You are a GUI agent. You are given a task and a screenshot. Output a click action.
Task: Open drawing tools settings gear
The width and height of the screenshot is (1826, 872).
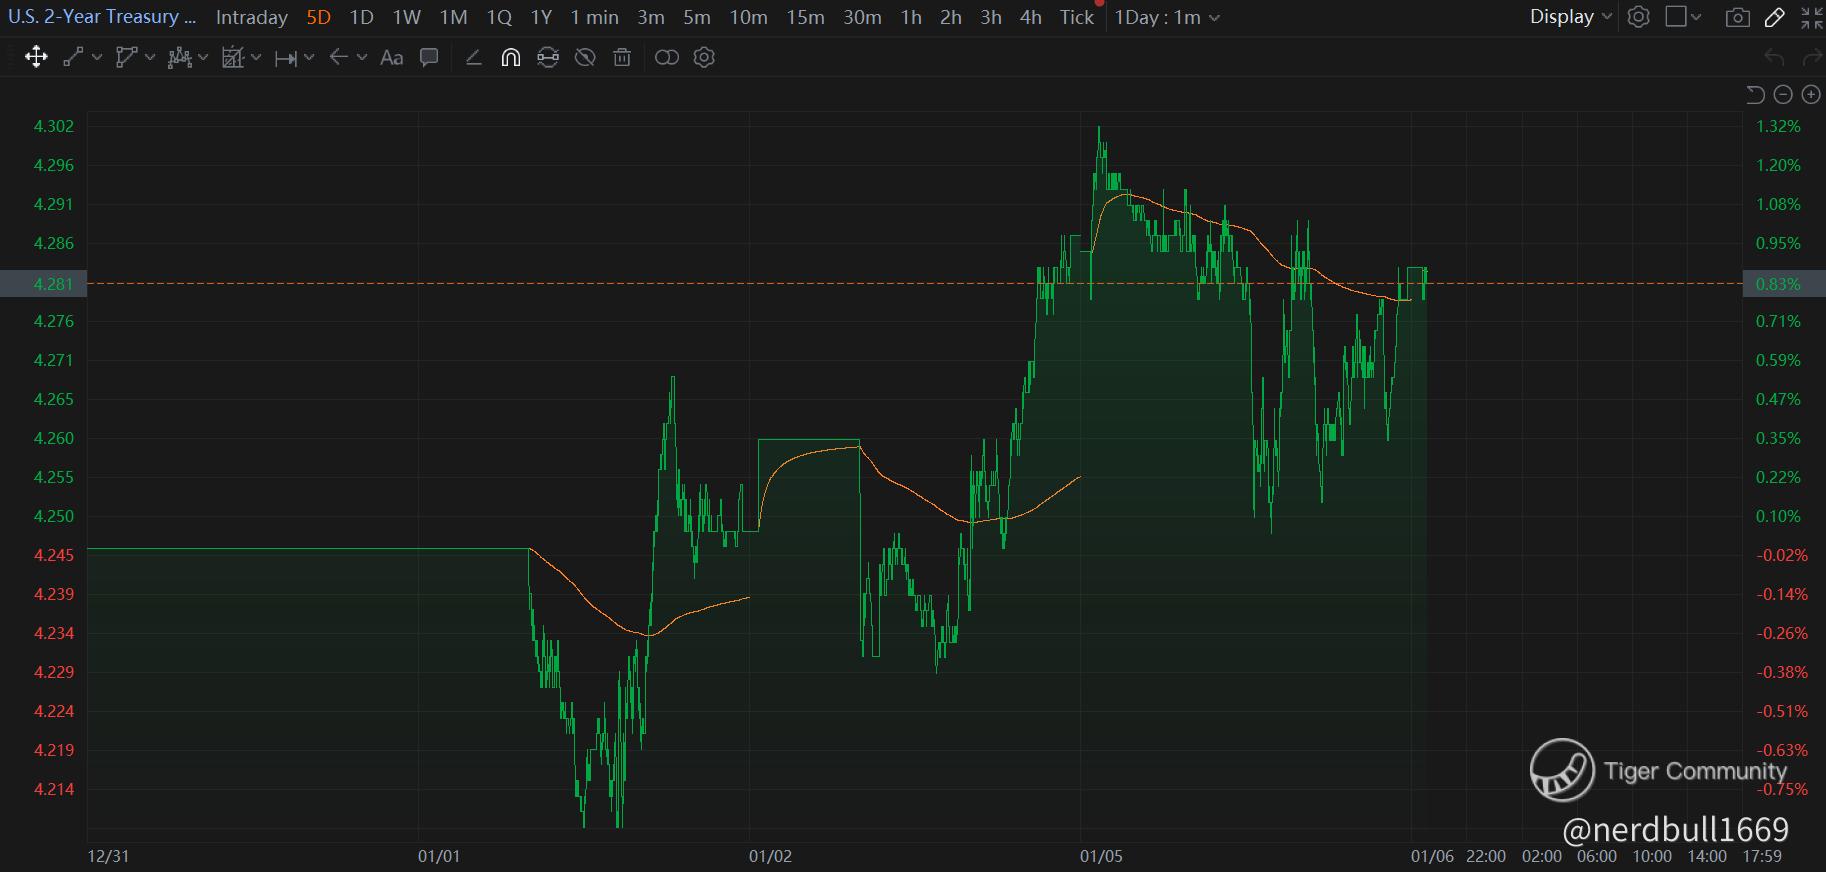pyautogui.click(x=704, y=57)
